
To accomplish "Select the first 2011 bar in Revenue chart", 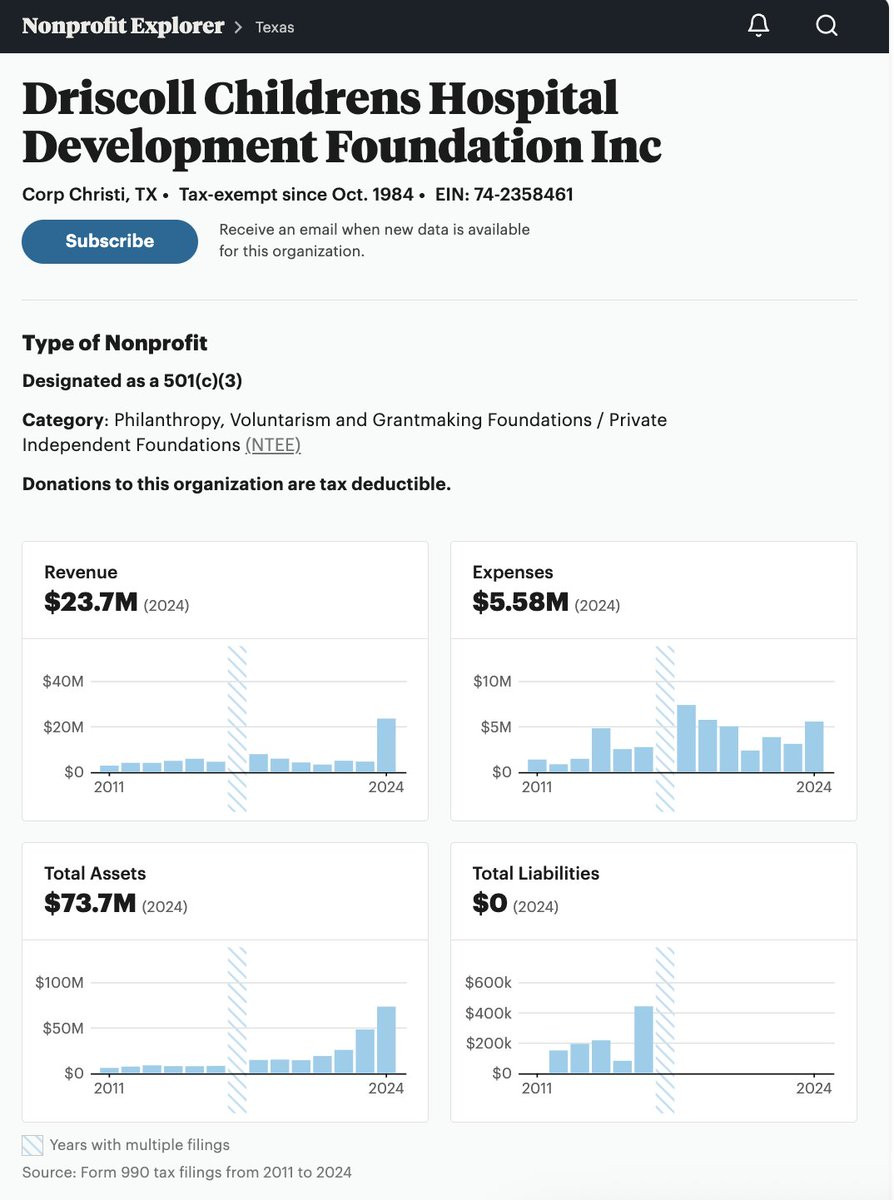I will pyautogui.click(x=109, y=769).
